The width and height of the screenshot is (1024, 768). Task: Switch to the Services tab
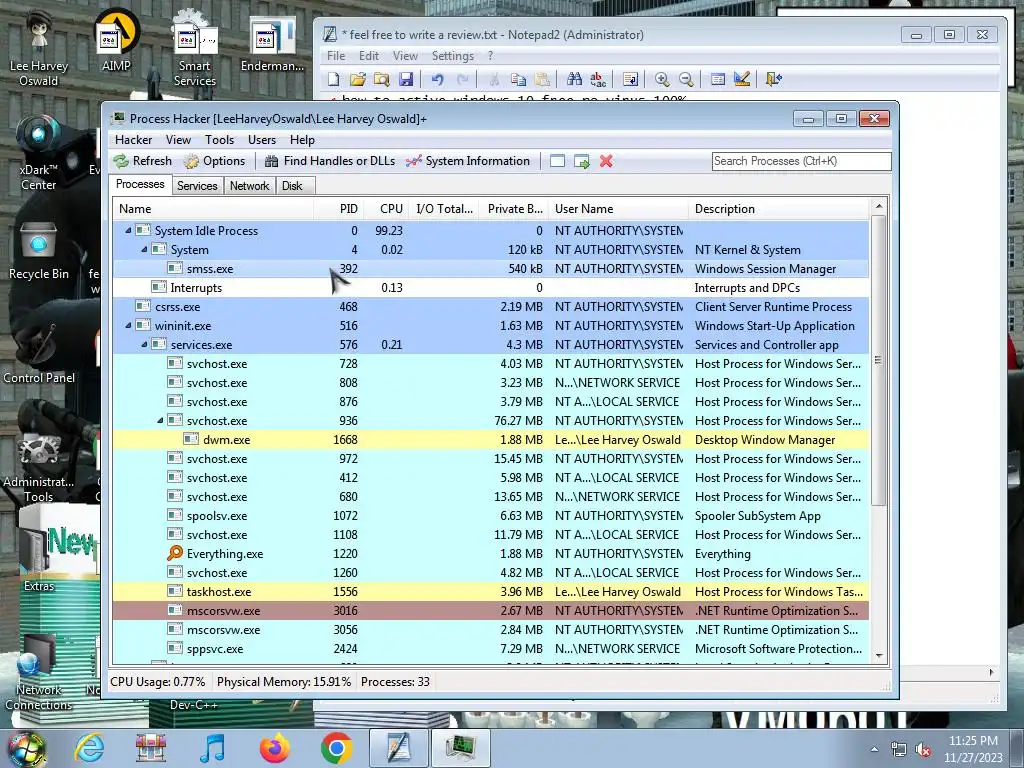click(197, 186)
